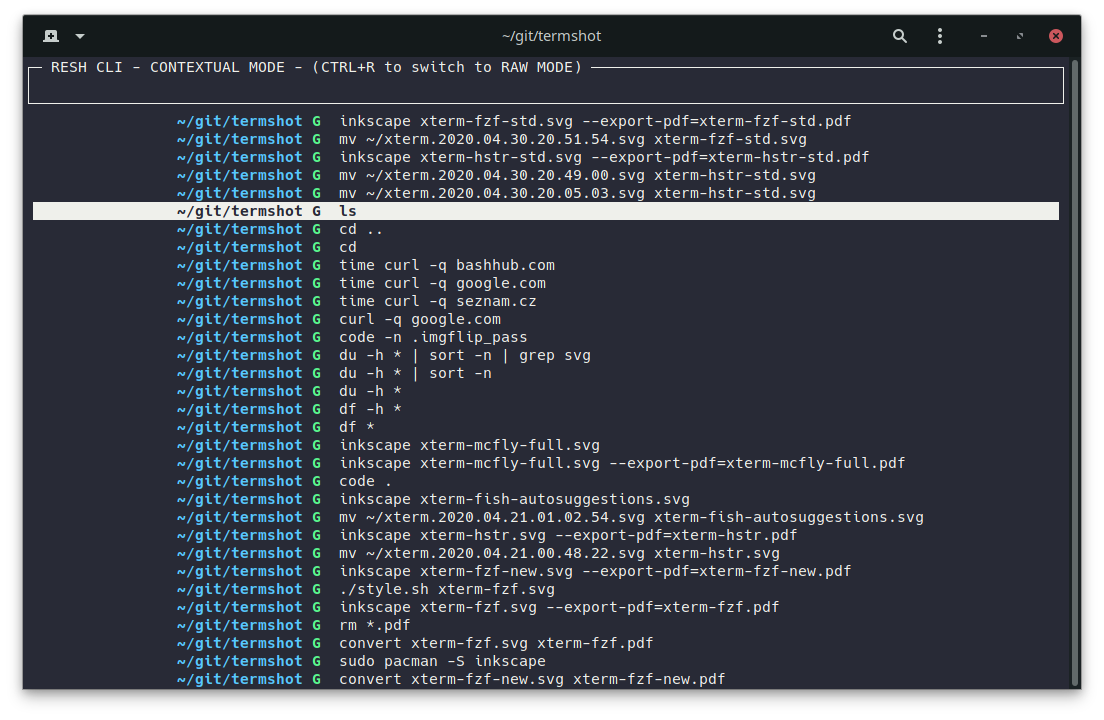
Task: Choose 'time curl -q bashhub.com' entry
Action: click(x=446, y=265)
